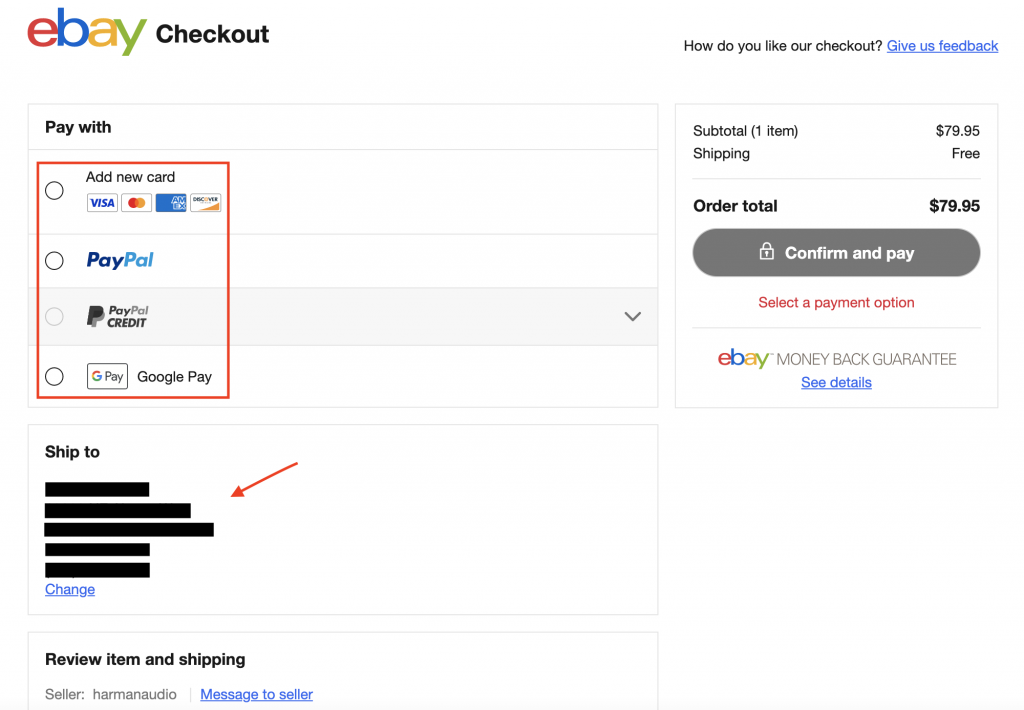Click the Discover card icon
Screen dimensions: 1024x710
coord(206,203)
